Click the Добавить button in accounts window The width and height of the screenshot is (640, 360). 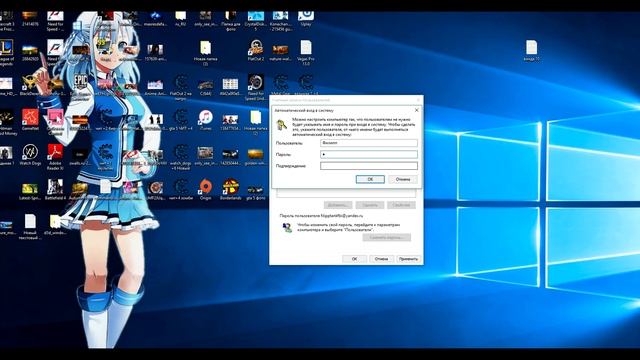click(338, 205)
